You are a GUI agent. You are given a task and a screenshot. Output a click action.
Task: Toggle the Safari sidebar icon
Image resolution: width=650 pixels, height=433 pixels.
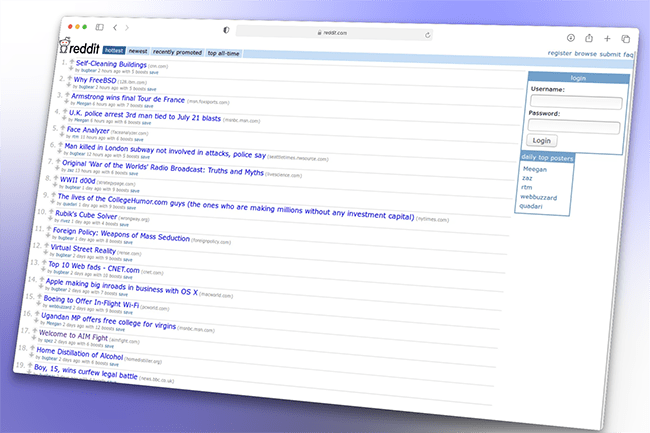point(99,27)
